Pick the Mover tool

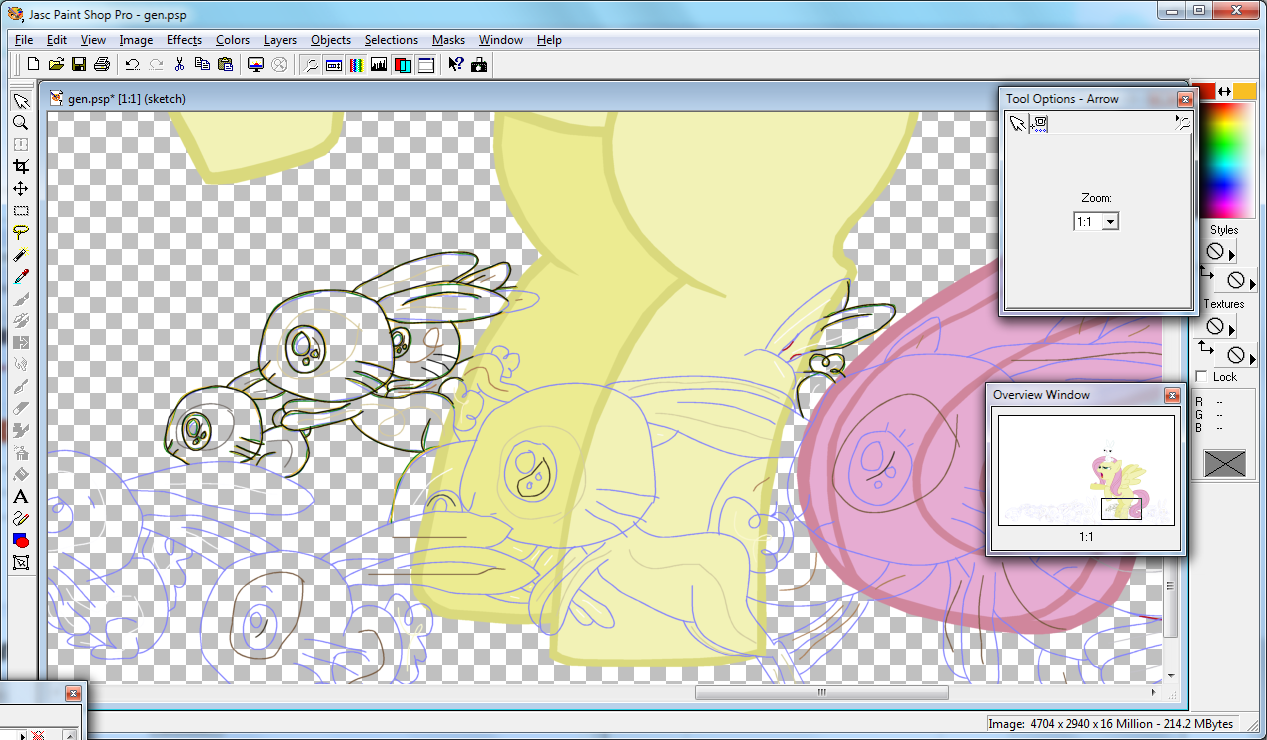point(20,189)
